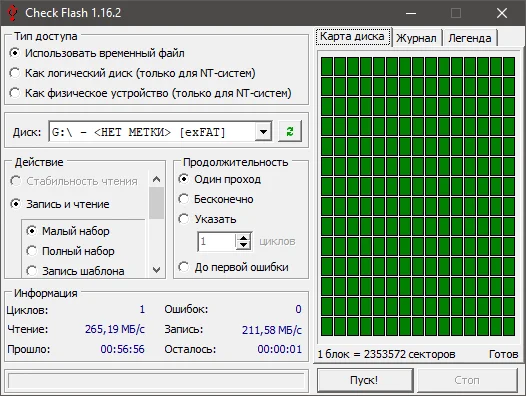526x396 pixels.
Task: Decrease cycle count with spinner down arrow
Action: click(x=243, y=246)
